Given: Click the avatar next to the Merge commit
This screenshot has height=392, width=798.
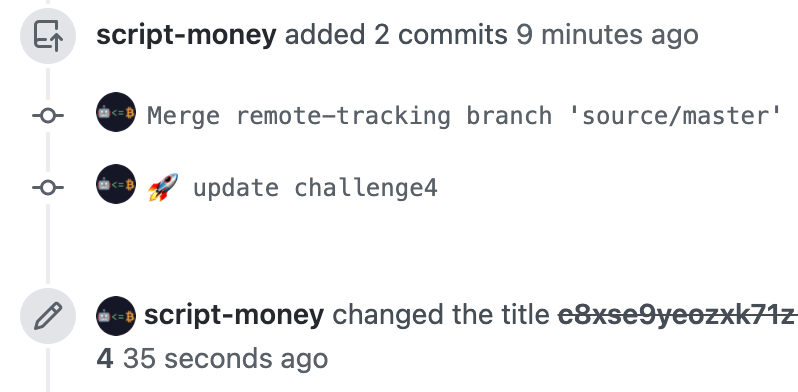Looking at the screenshot, I should pyautogui.click(x=116, y=112).
